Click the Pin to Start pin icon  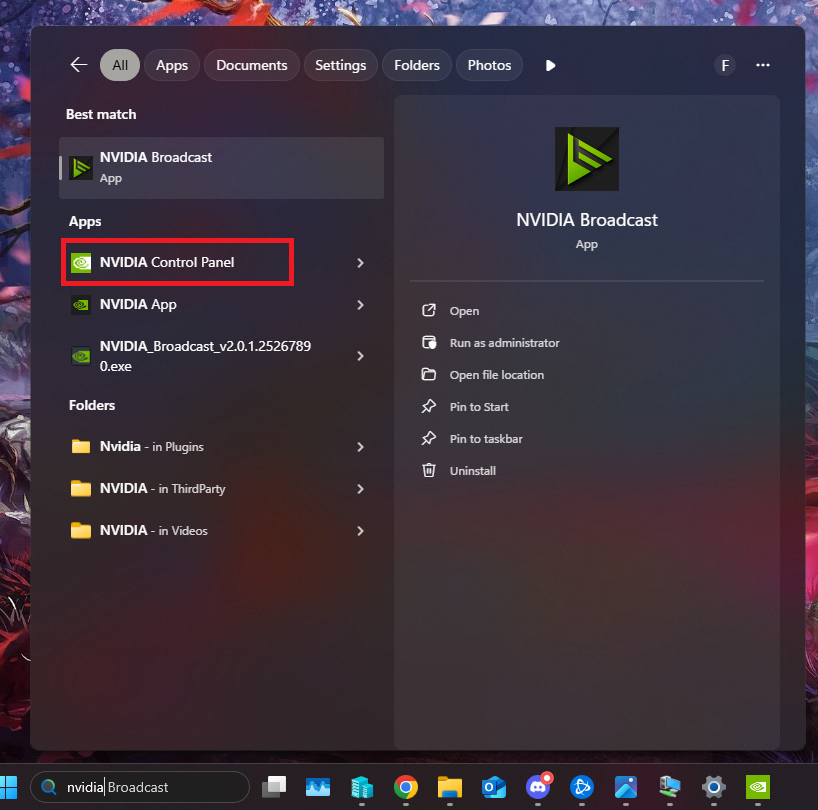429,406
